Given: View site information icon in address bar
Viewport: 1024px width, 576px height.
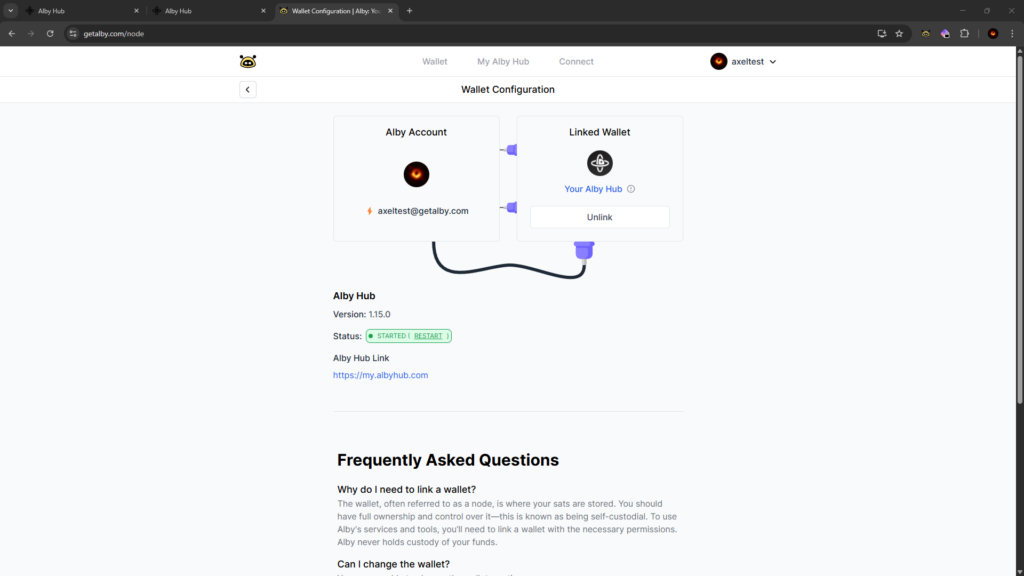Looking at the screenshot, I should point(73,33).
